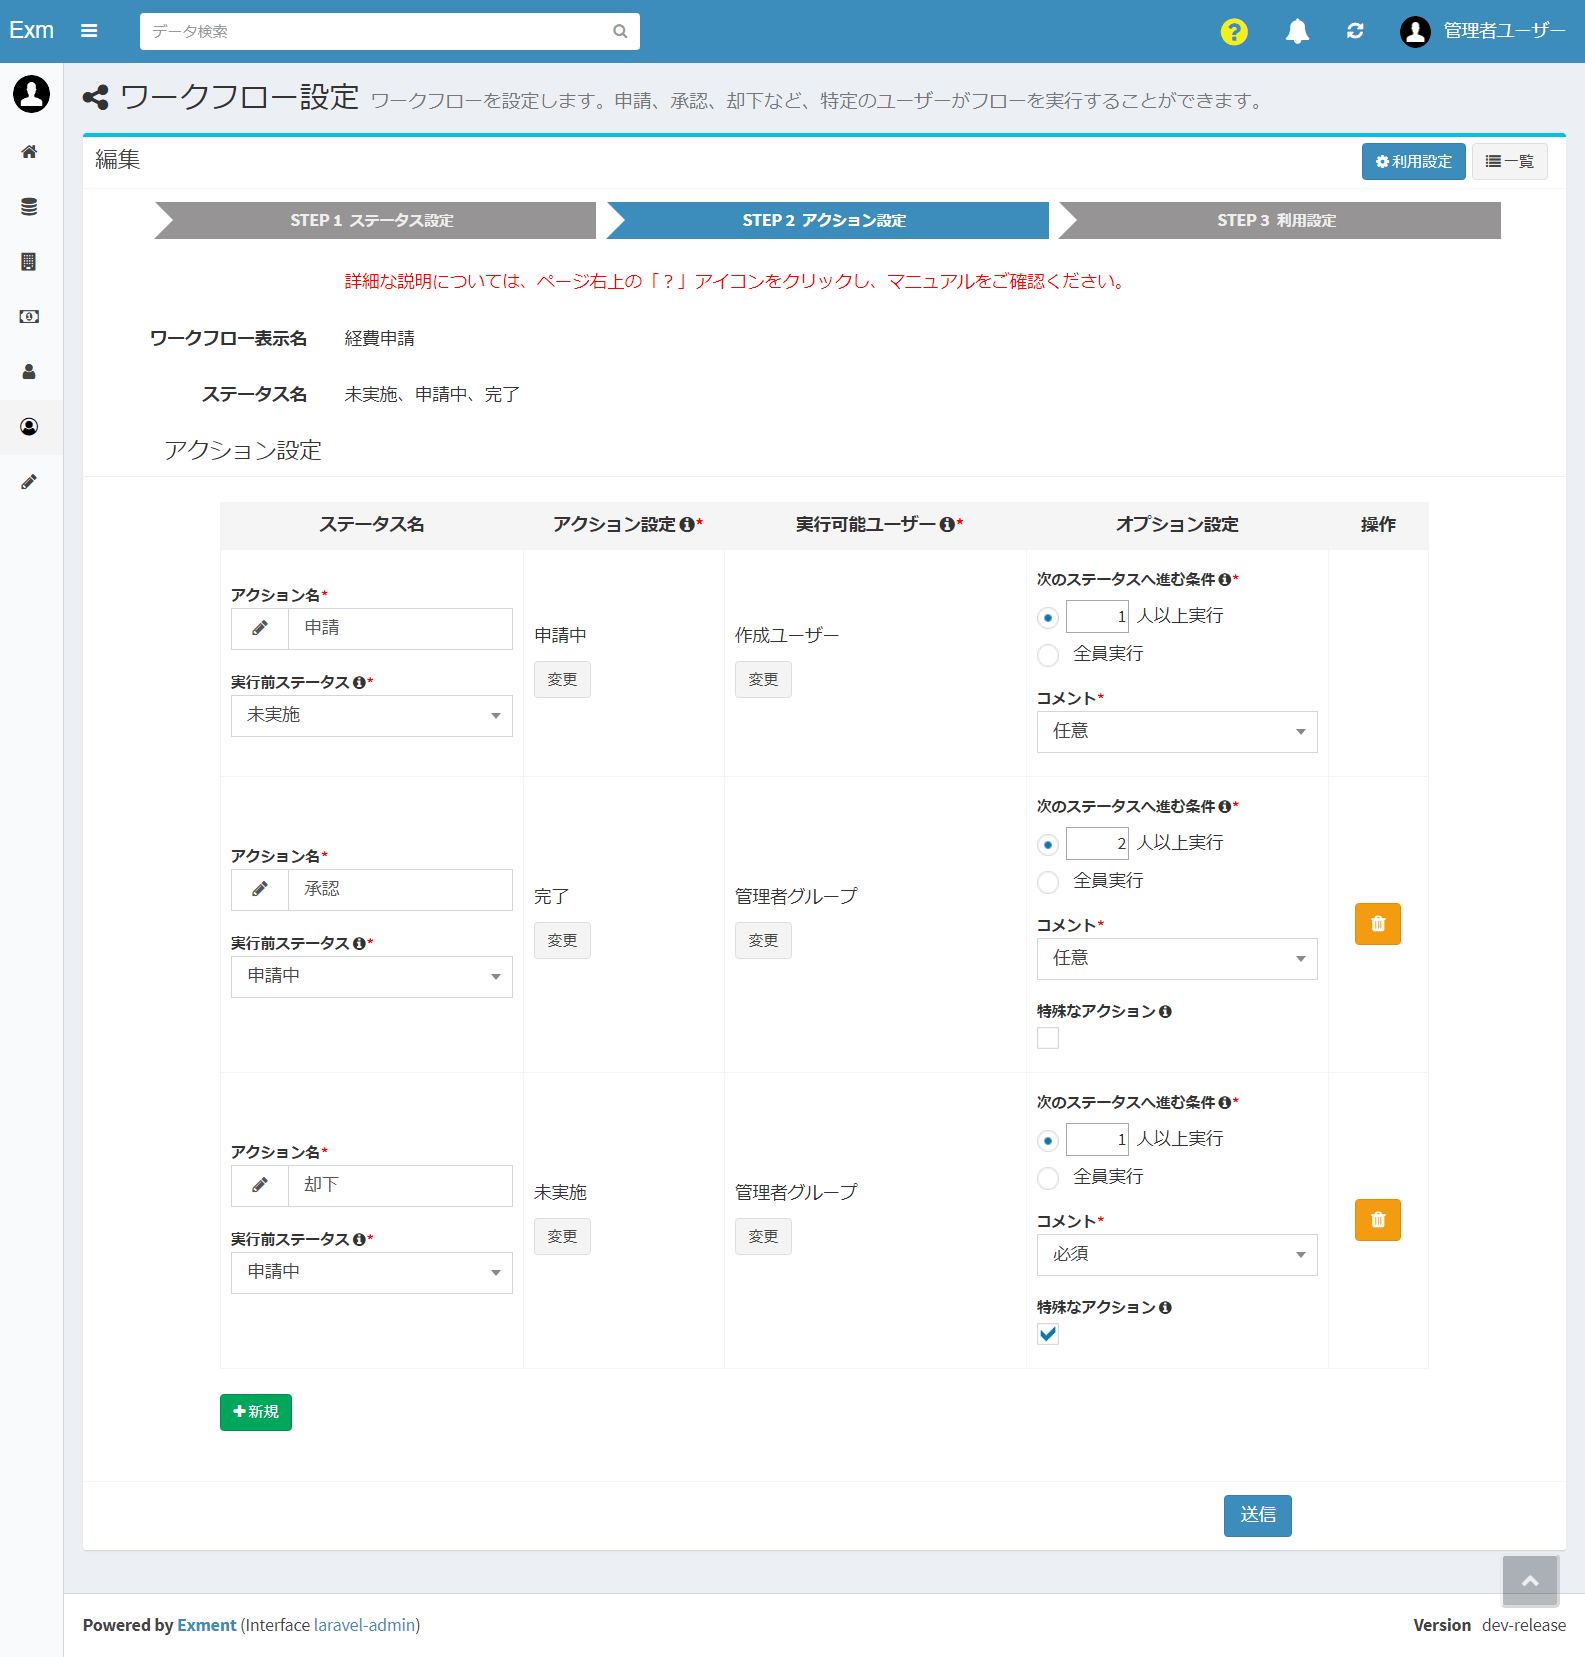This screenshot has width=1585, height=1657.
Task: Click the refresh arrows icon in header
Action: (1355, 31)
